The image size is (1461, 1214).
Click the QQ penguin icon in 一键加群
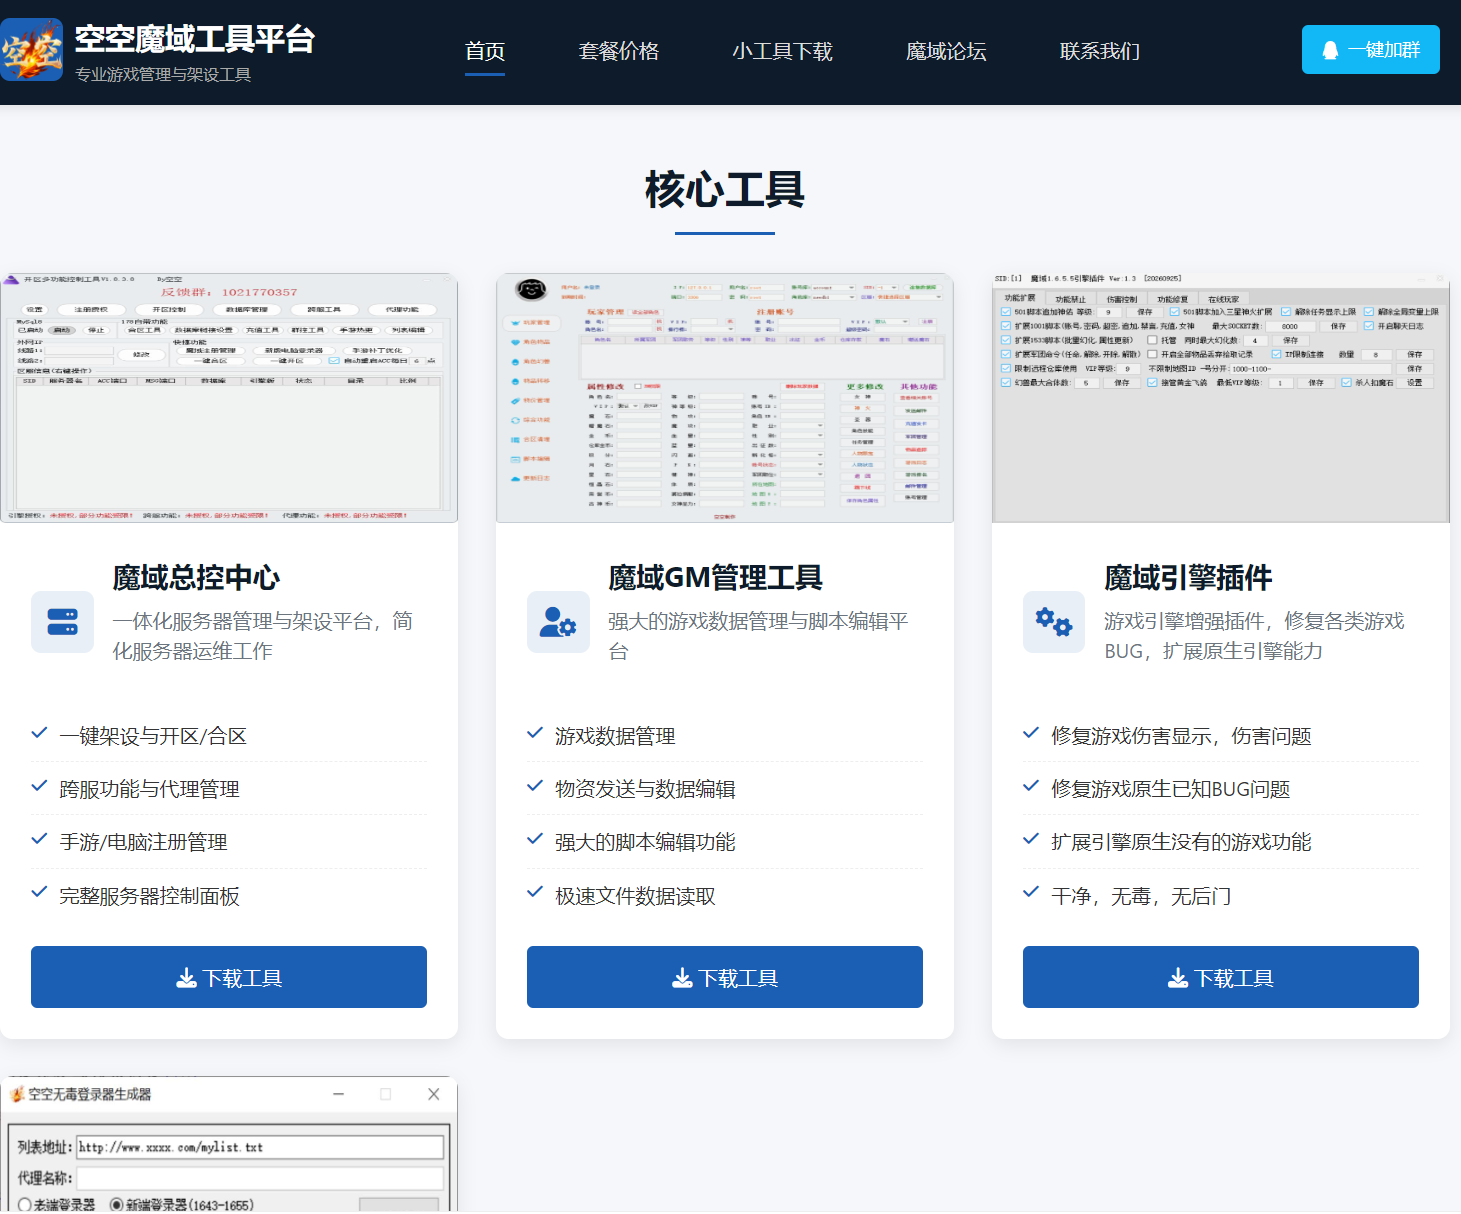coord(1330,50)
